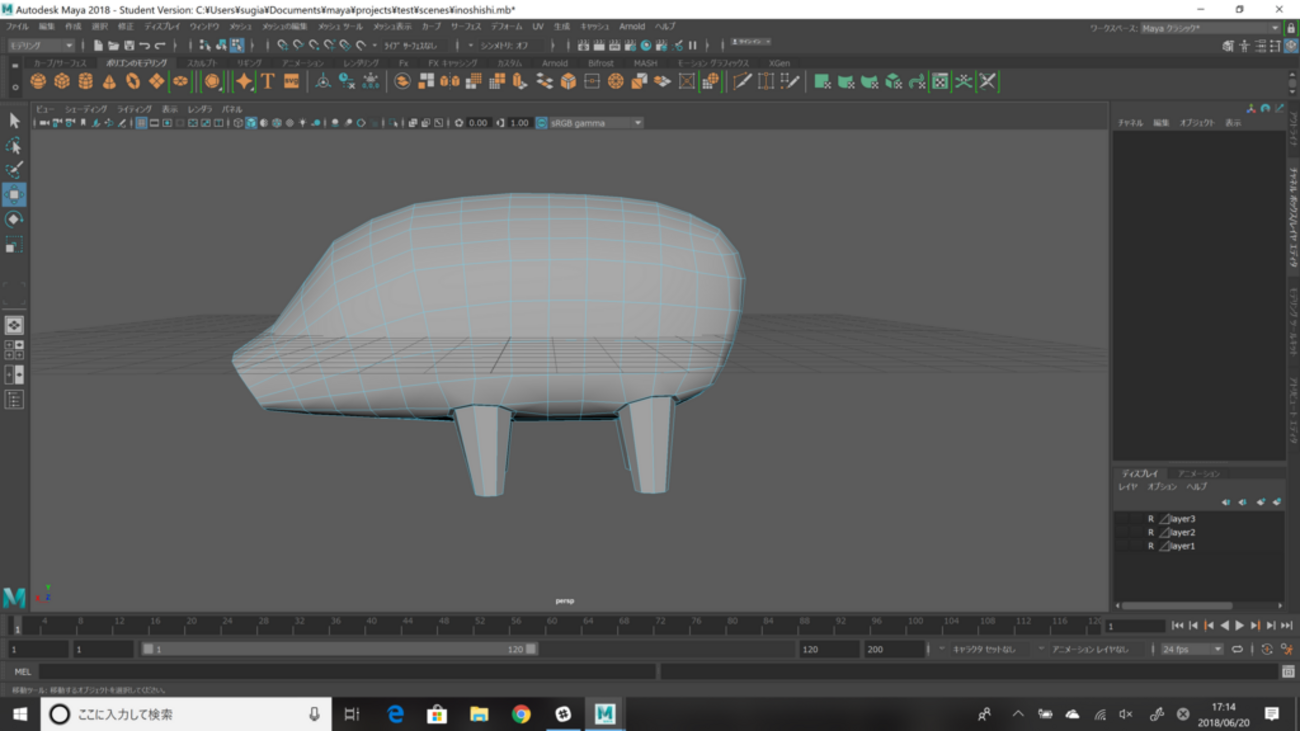Toggle layer3 visibility box
The image size is (1300, 731).
point(1122,519)
